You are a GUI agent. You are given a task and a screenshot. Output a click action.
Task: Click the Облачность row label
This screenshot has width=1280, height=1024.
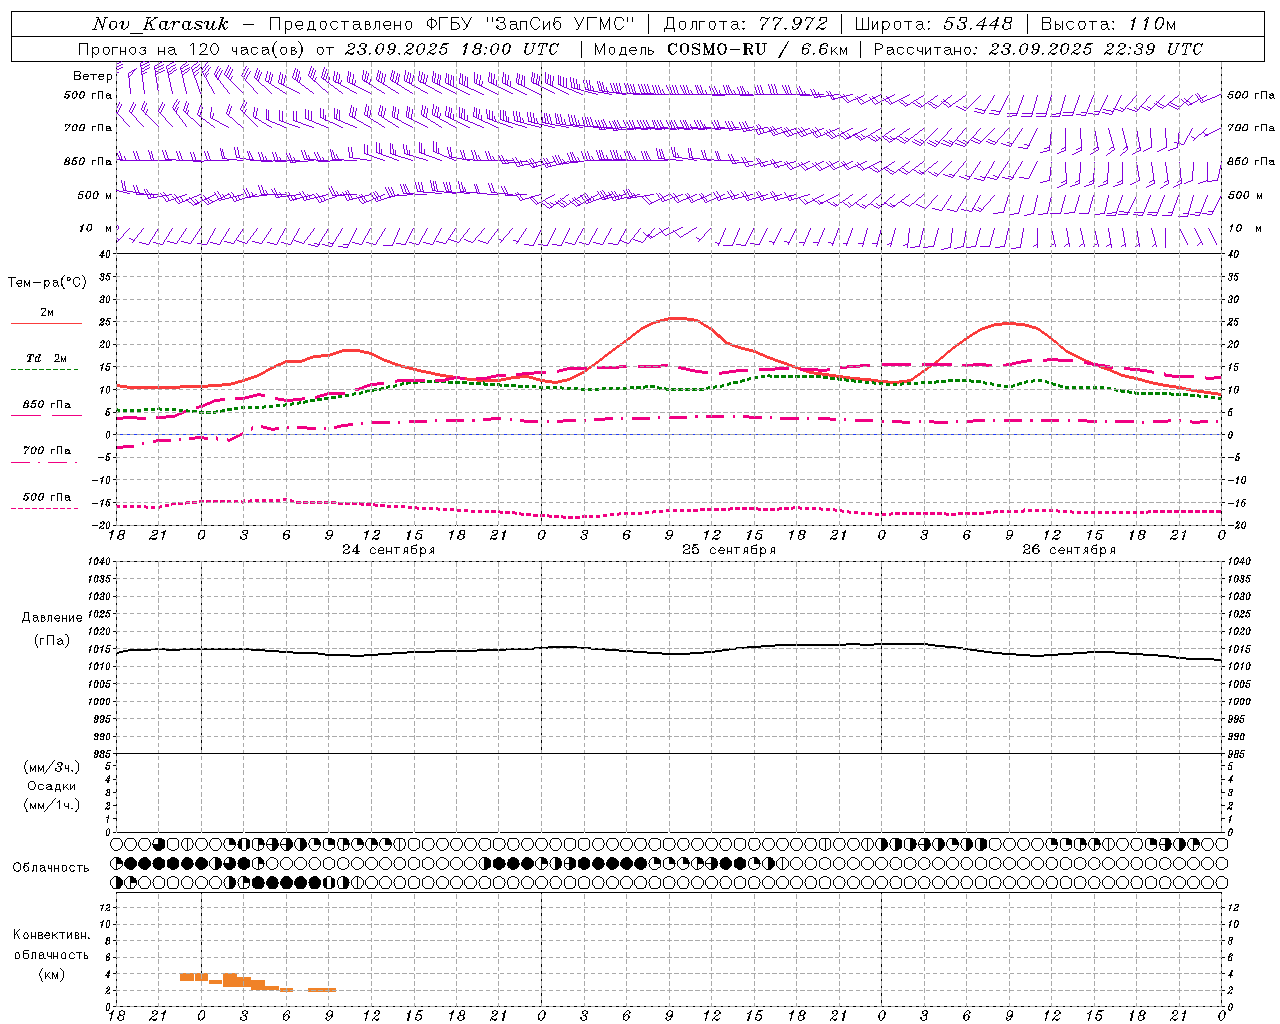pos(51,868)
